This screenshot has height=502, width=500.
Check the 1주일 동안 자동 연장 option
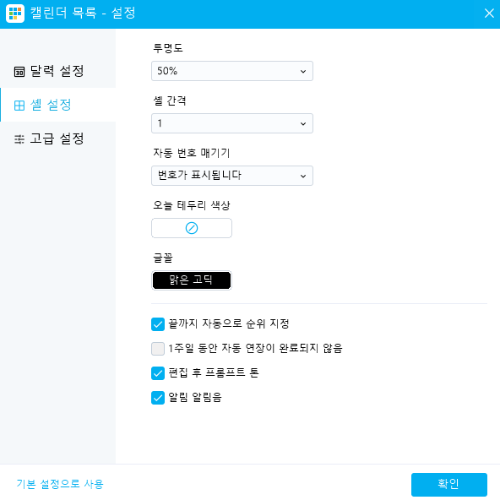click(158, 349)
